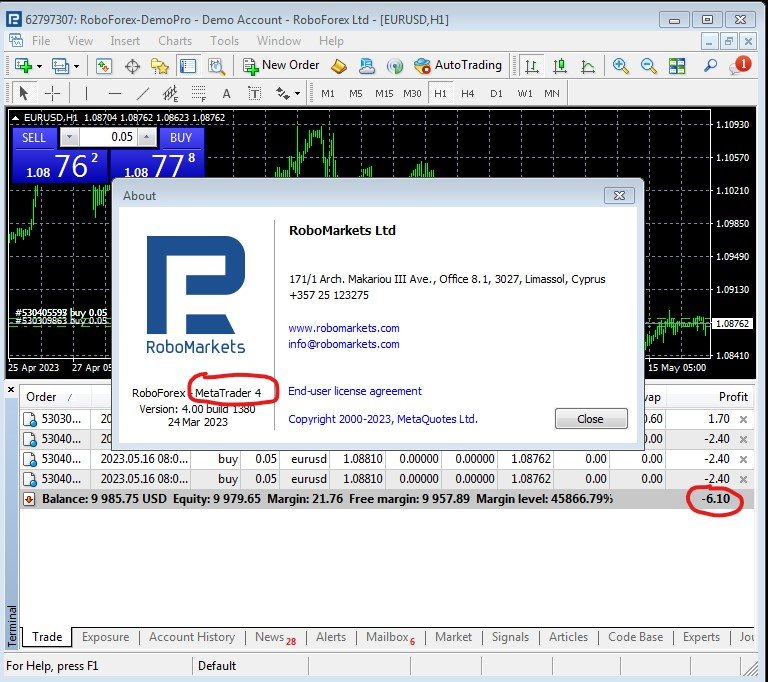Close the order with profit 1.70
The width and height of the screenshot is (768, 682).
[744, 419]
